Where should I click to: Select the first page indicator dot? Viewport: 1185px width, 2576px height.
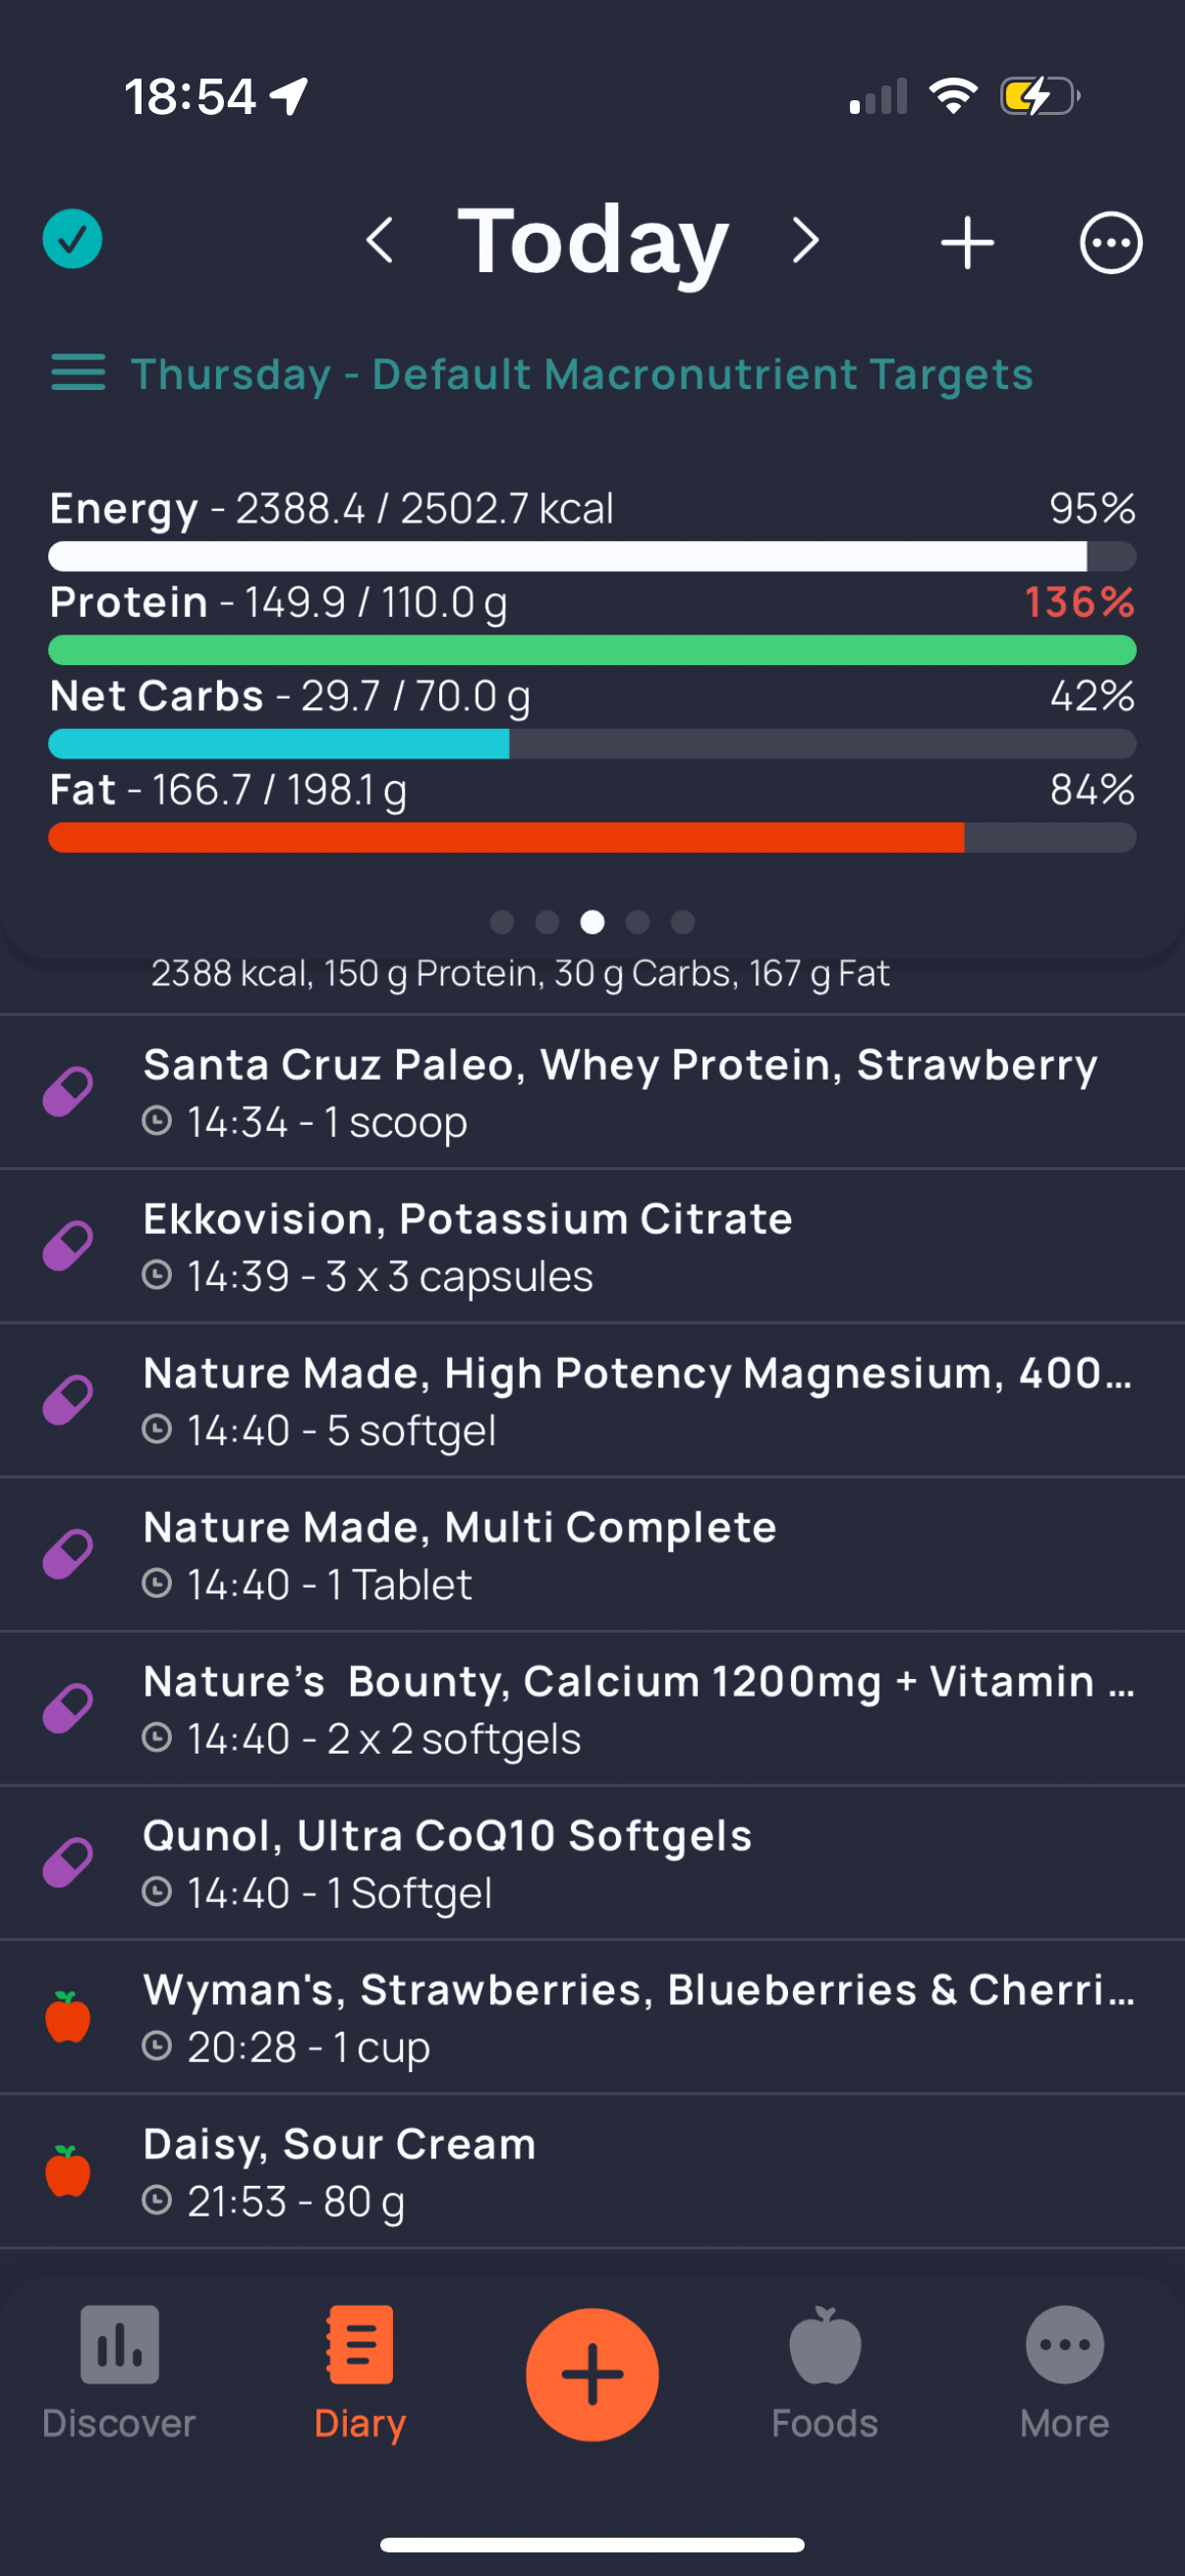[x=502, y=922]
